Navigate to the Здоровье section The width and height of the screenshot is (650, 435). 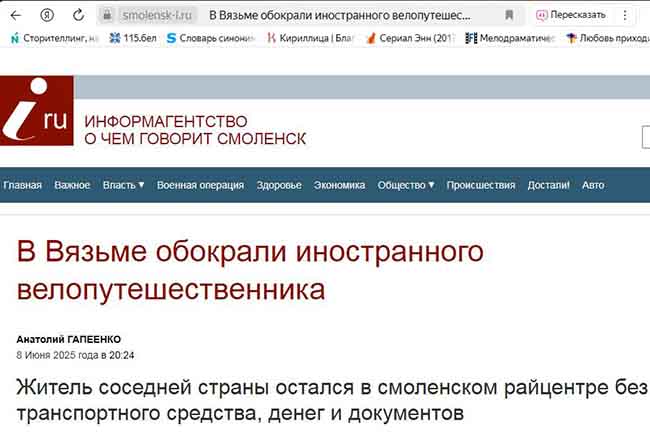click(x=278, y=185)
